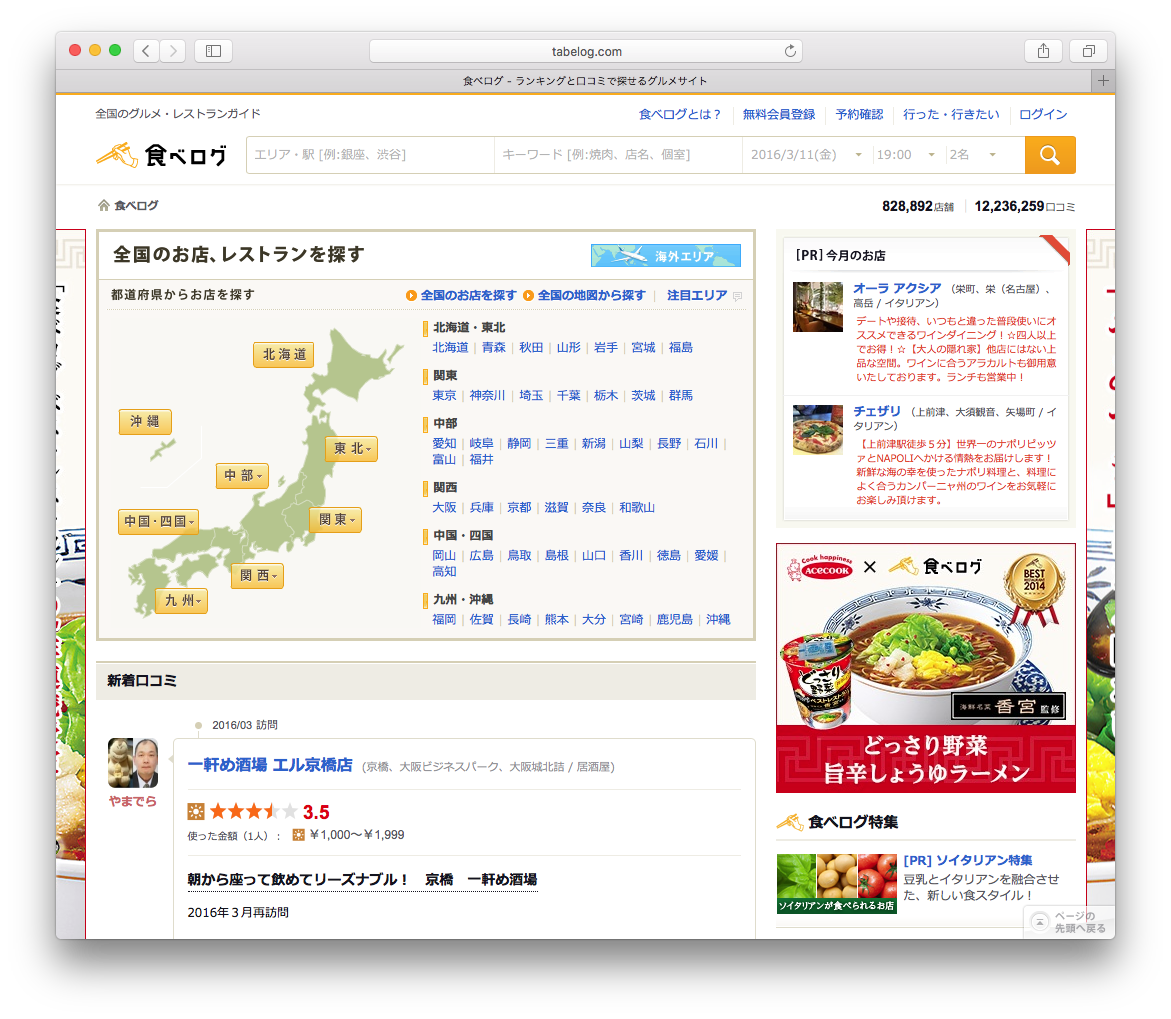Screen dimensions: 1171x1019
Task: Reload the page in the address bar
Action: [790, 51]
